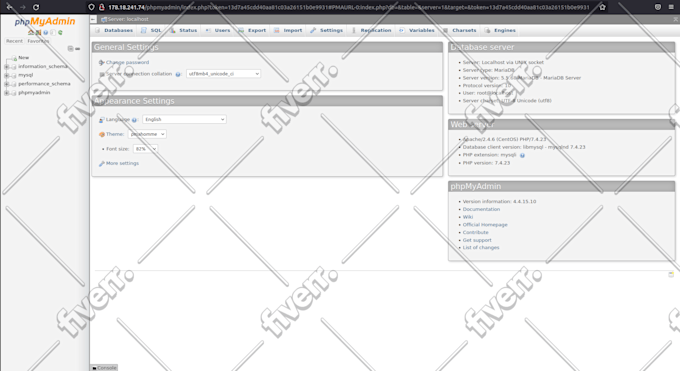Expand the performance_schema database node
The width and height of the screenshot is (680, 371).
pyautogui.click(x=7, y=84)
